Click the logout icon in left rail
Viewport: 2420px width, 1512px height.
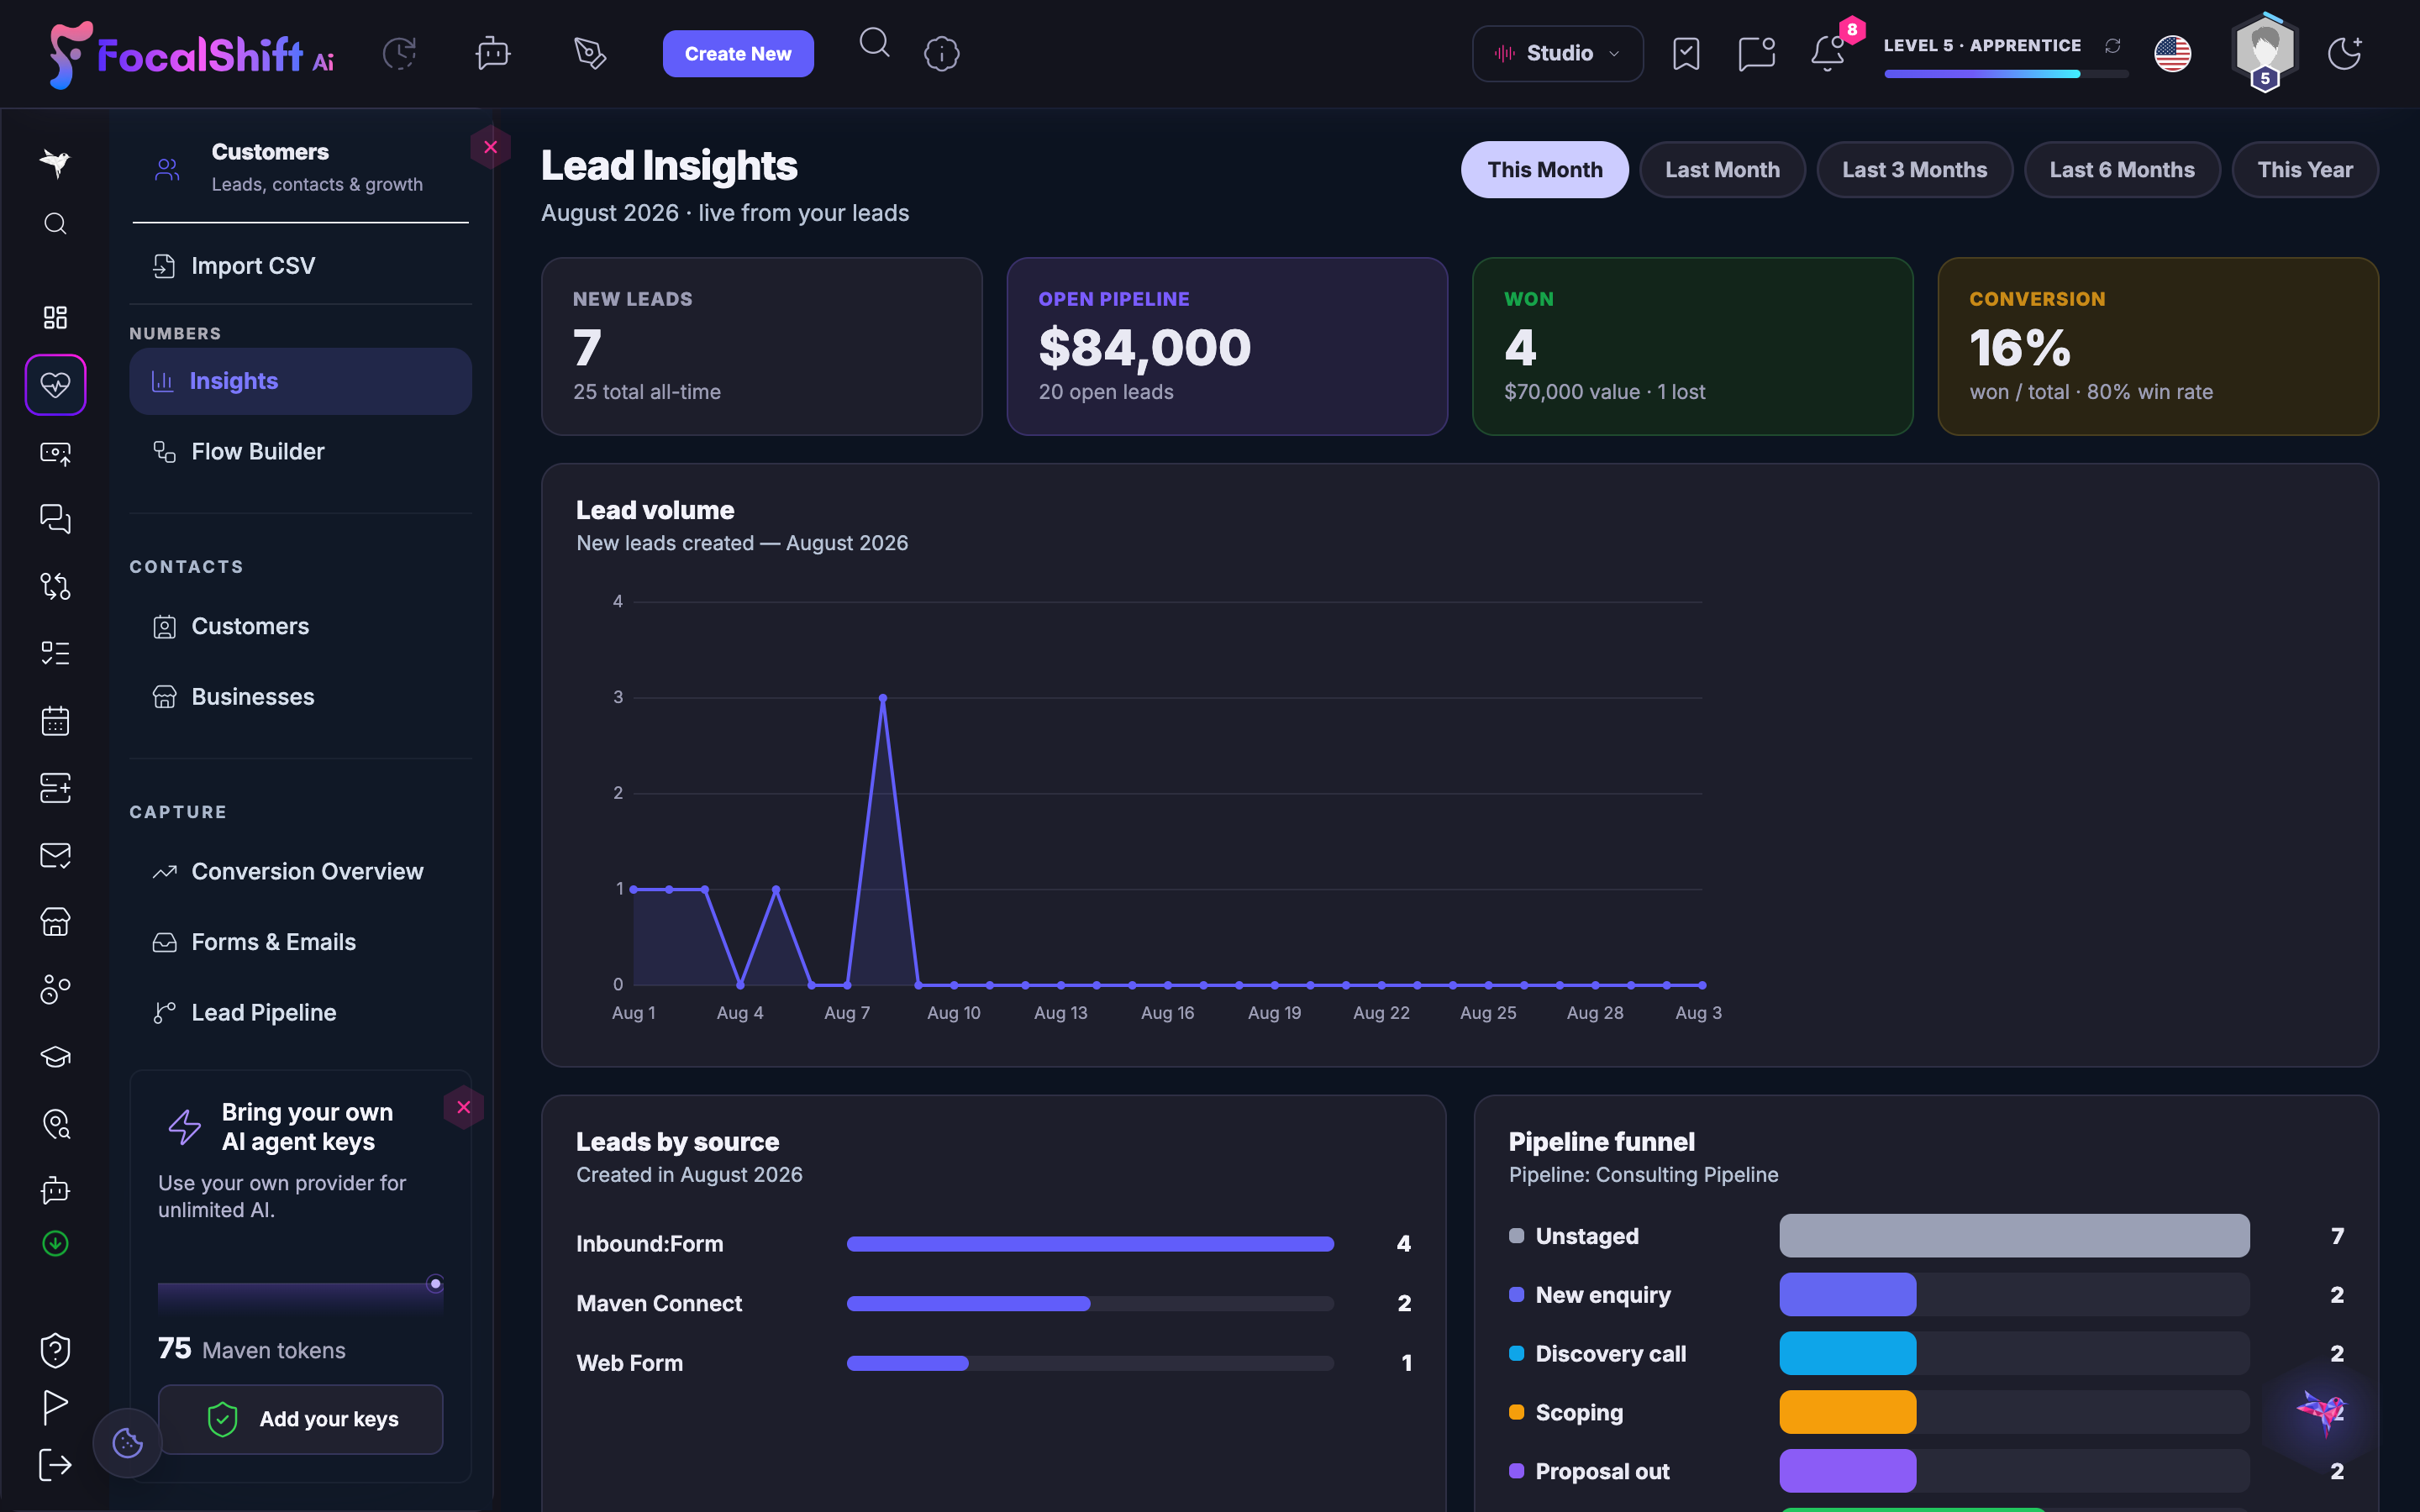pyautogui.click(x=56, y=1465)
